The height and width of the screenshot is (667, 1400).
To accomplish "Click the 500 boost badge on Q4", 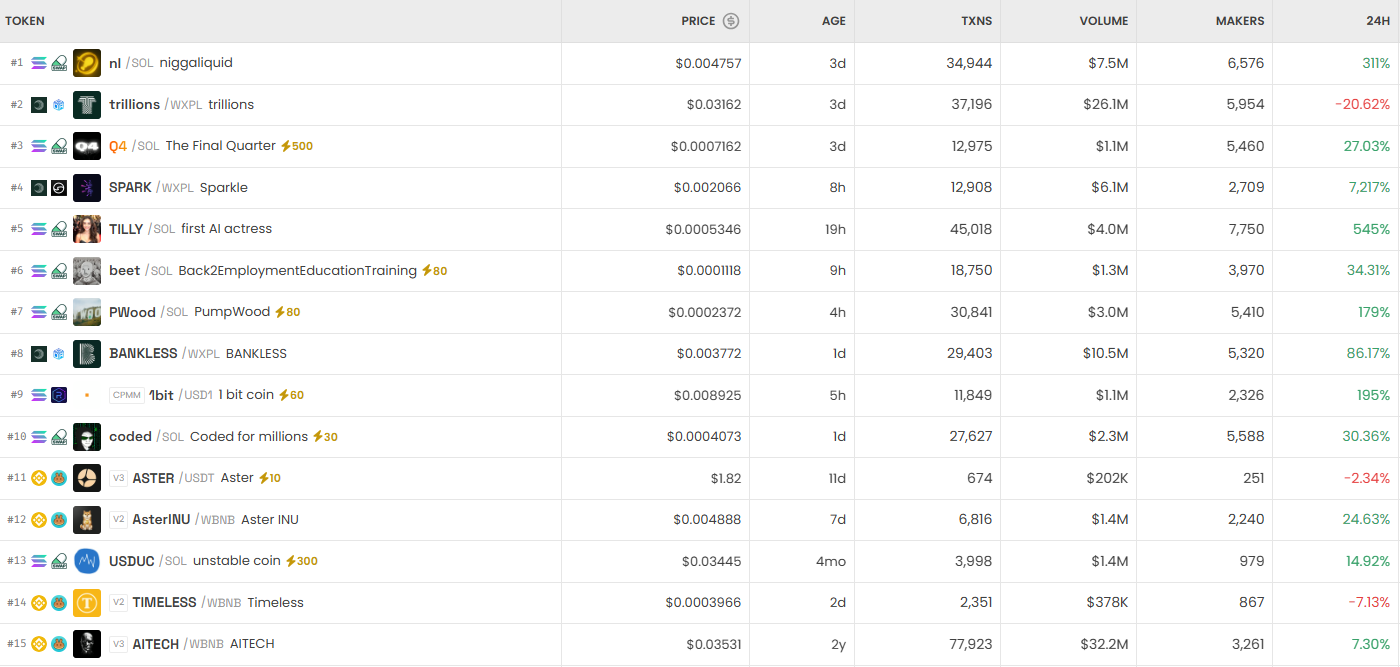I will tap(297, 146).
